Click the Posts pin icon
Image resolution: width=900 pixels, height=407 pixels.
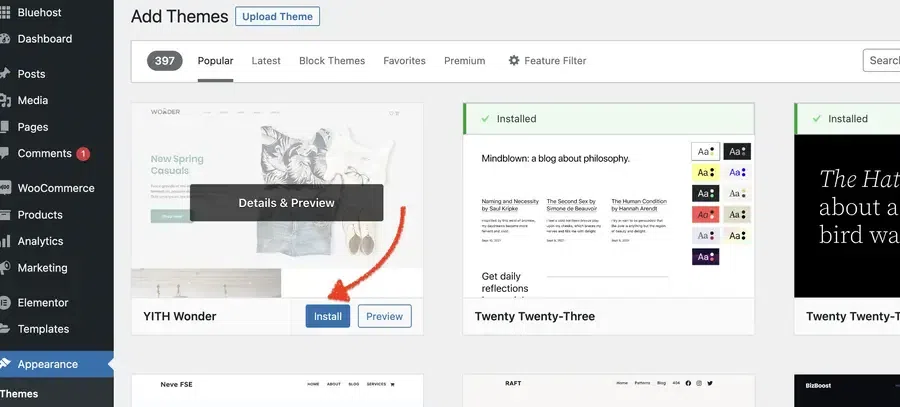[x=5, y=73]
